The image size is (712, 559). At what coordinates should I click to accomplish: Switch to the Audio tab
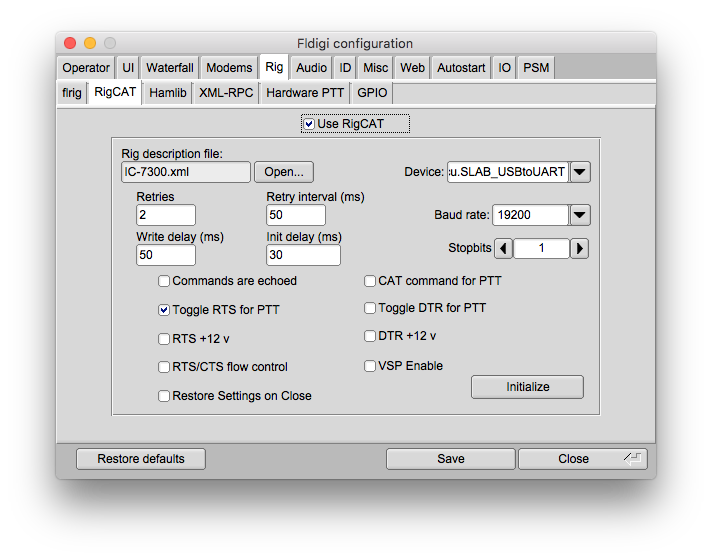tap(312, 68)
